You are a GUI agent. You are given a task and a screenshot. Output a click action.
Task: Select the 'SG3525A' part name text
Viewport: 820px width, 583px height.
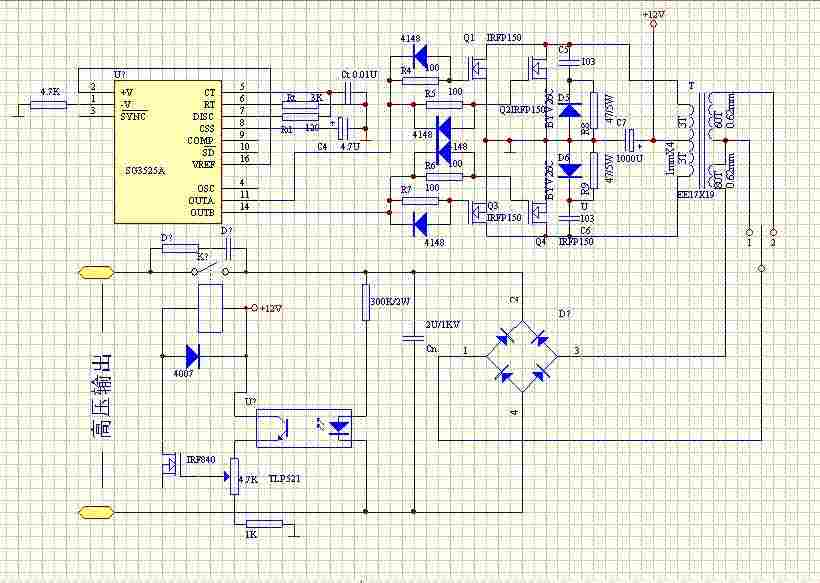point(146,171)
